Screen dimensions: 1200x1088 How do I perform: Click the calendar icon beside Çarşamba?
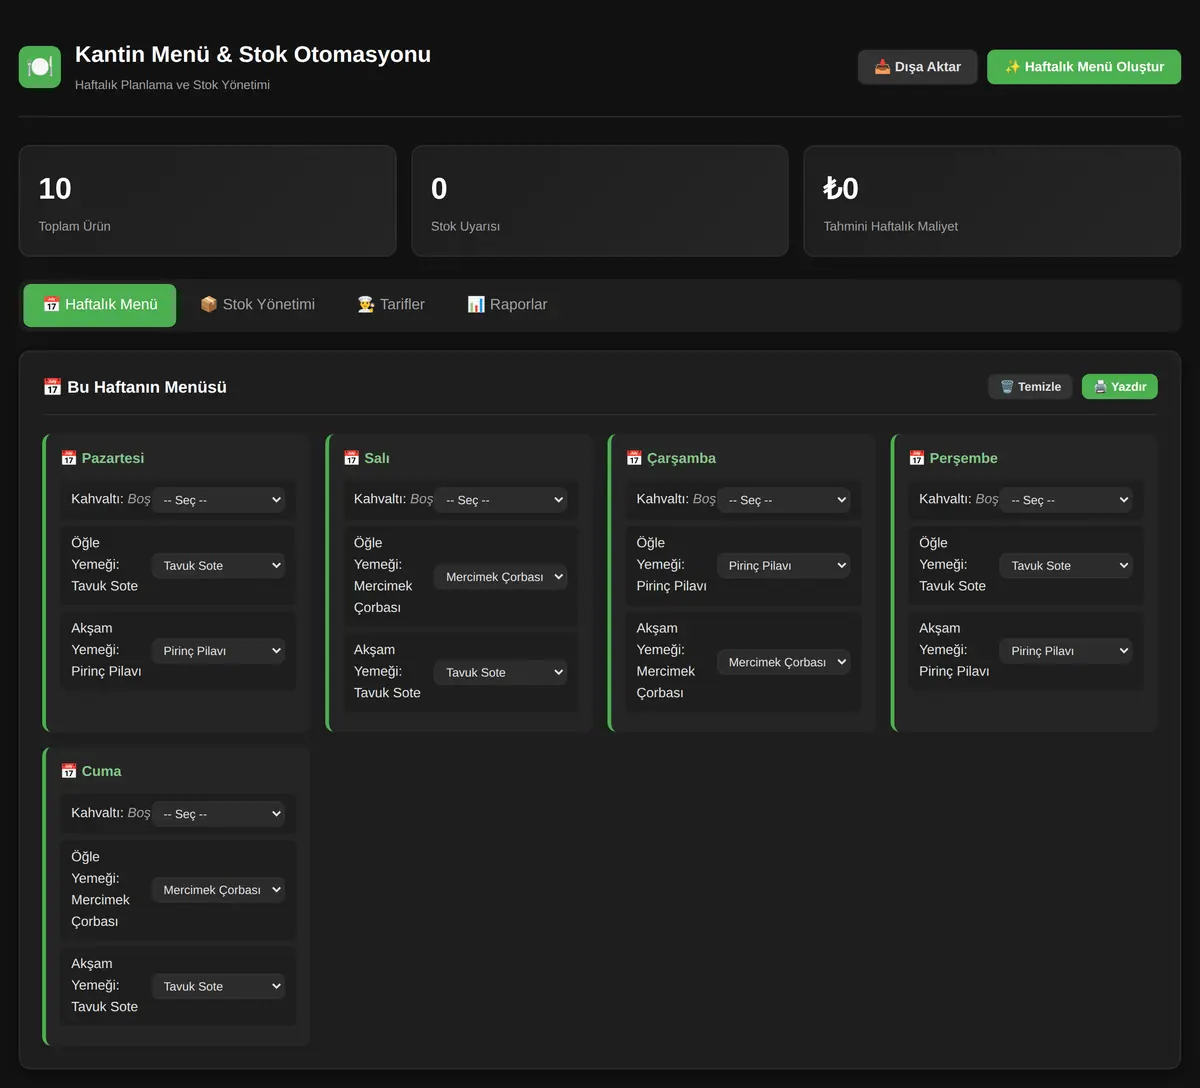634,458
